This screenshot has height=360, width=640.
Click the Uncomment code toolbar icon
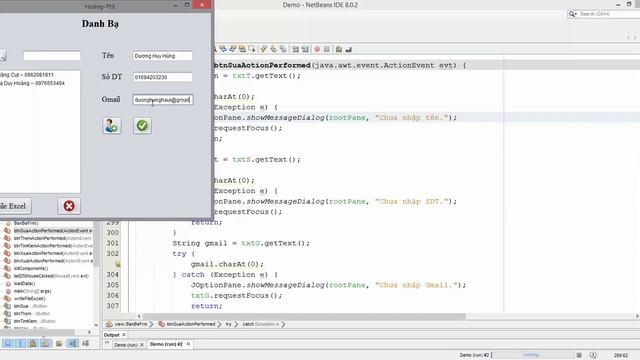348,49
